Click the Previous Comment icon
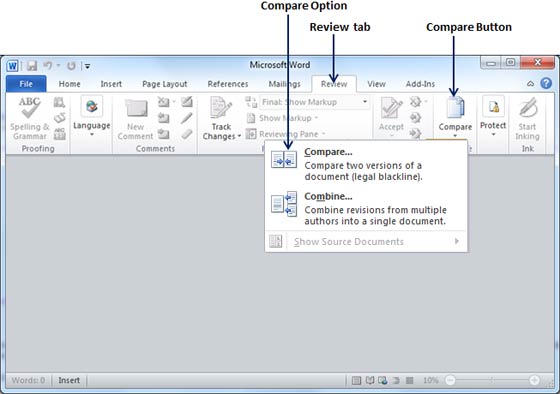Image resolution: width=560 pixels, height=394 pixels. coord(164,118)
